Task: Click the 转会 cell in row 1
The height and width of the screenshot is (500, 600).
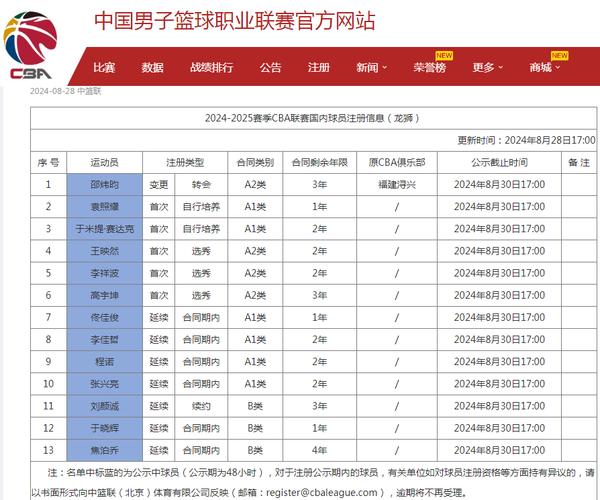Action: [201, 185]
